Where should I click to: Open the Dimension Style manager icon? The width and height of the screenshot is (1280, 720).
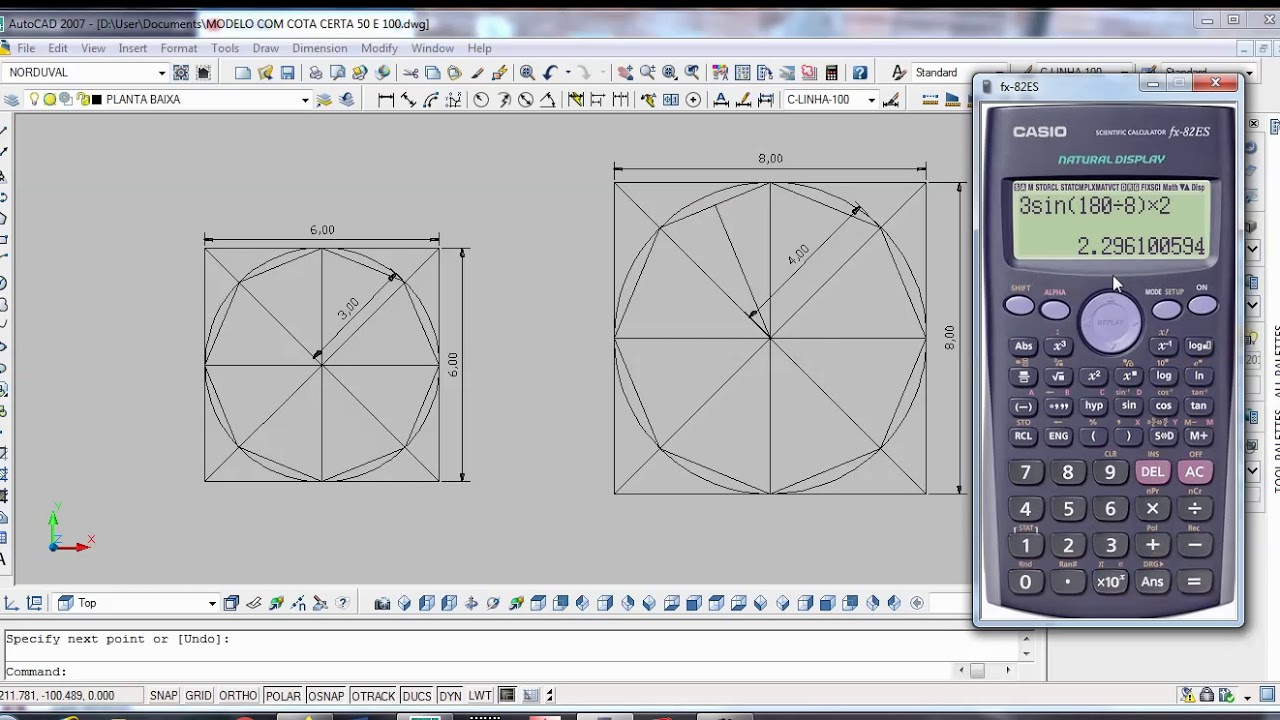pyautogui.click(x=891, y=100)
